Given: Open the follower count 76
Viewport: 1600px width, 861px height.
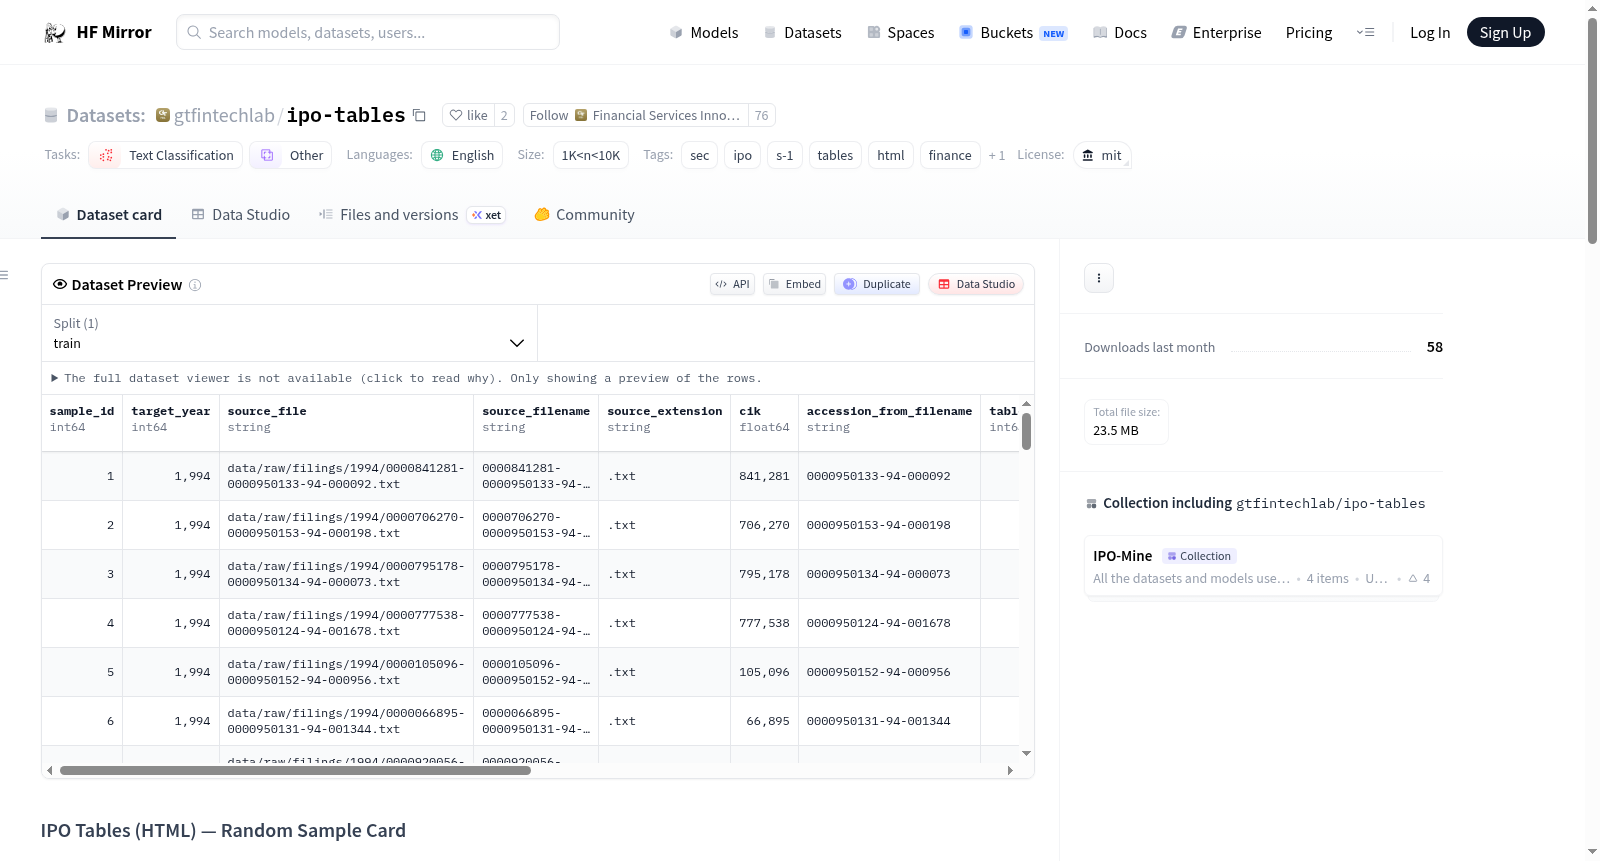Looking at the screenshot, I should click(762, 115).
